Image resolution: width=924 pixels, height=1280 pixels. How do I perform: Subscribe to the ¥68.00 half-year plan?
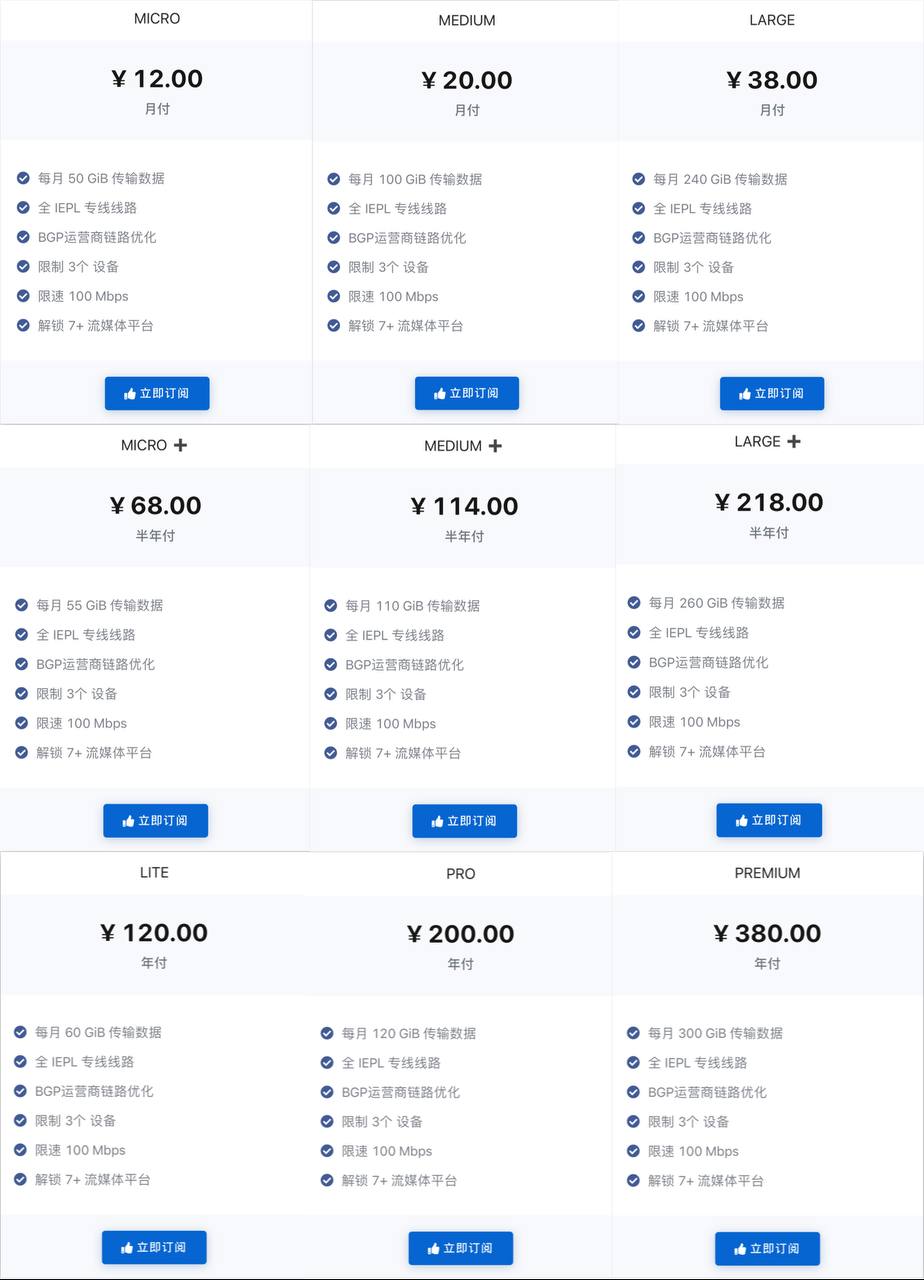click(155, 821)
